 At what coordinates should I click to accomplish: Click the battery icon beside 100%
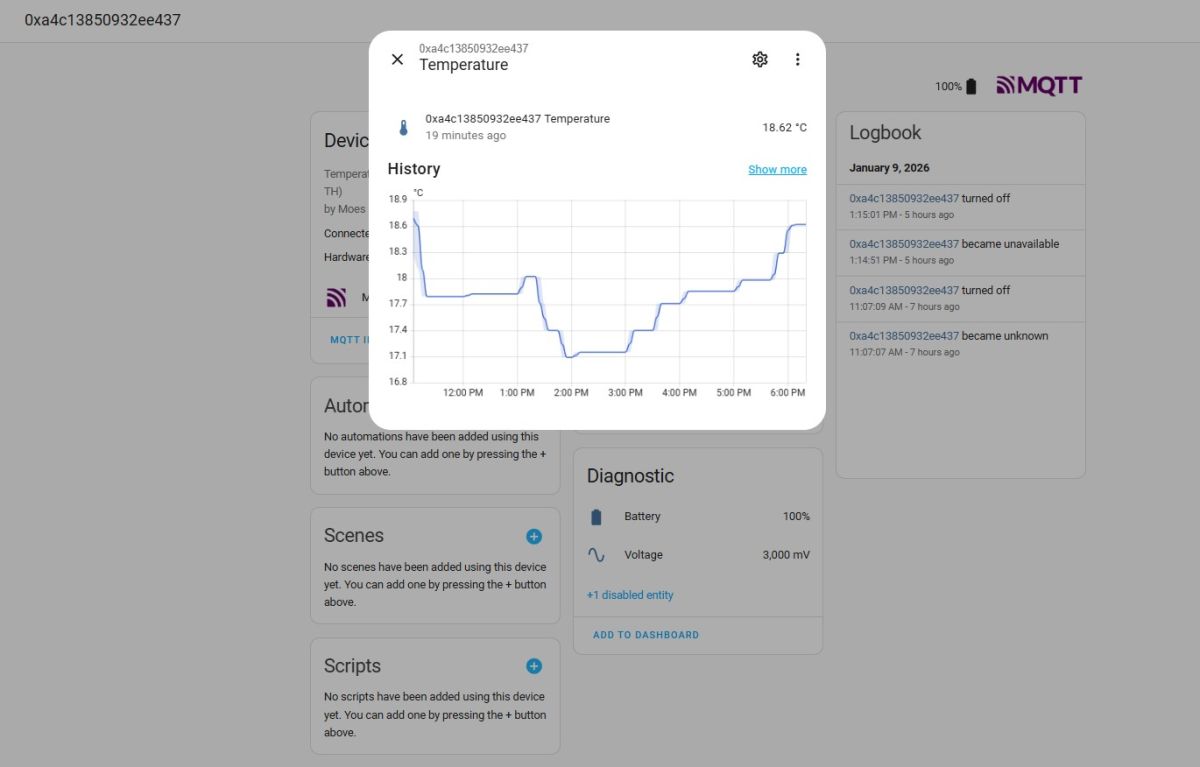pyautogui.click(x=971, y=87)
